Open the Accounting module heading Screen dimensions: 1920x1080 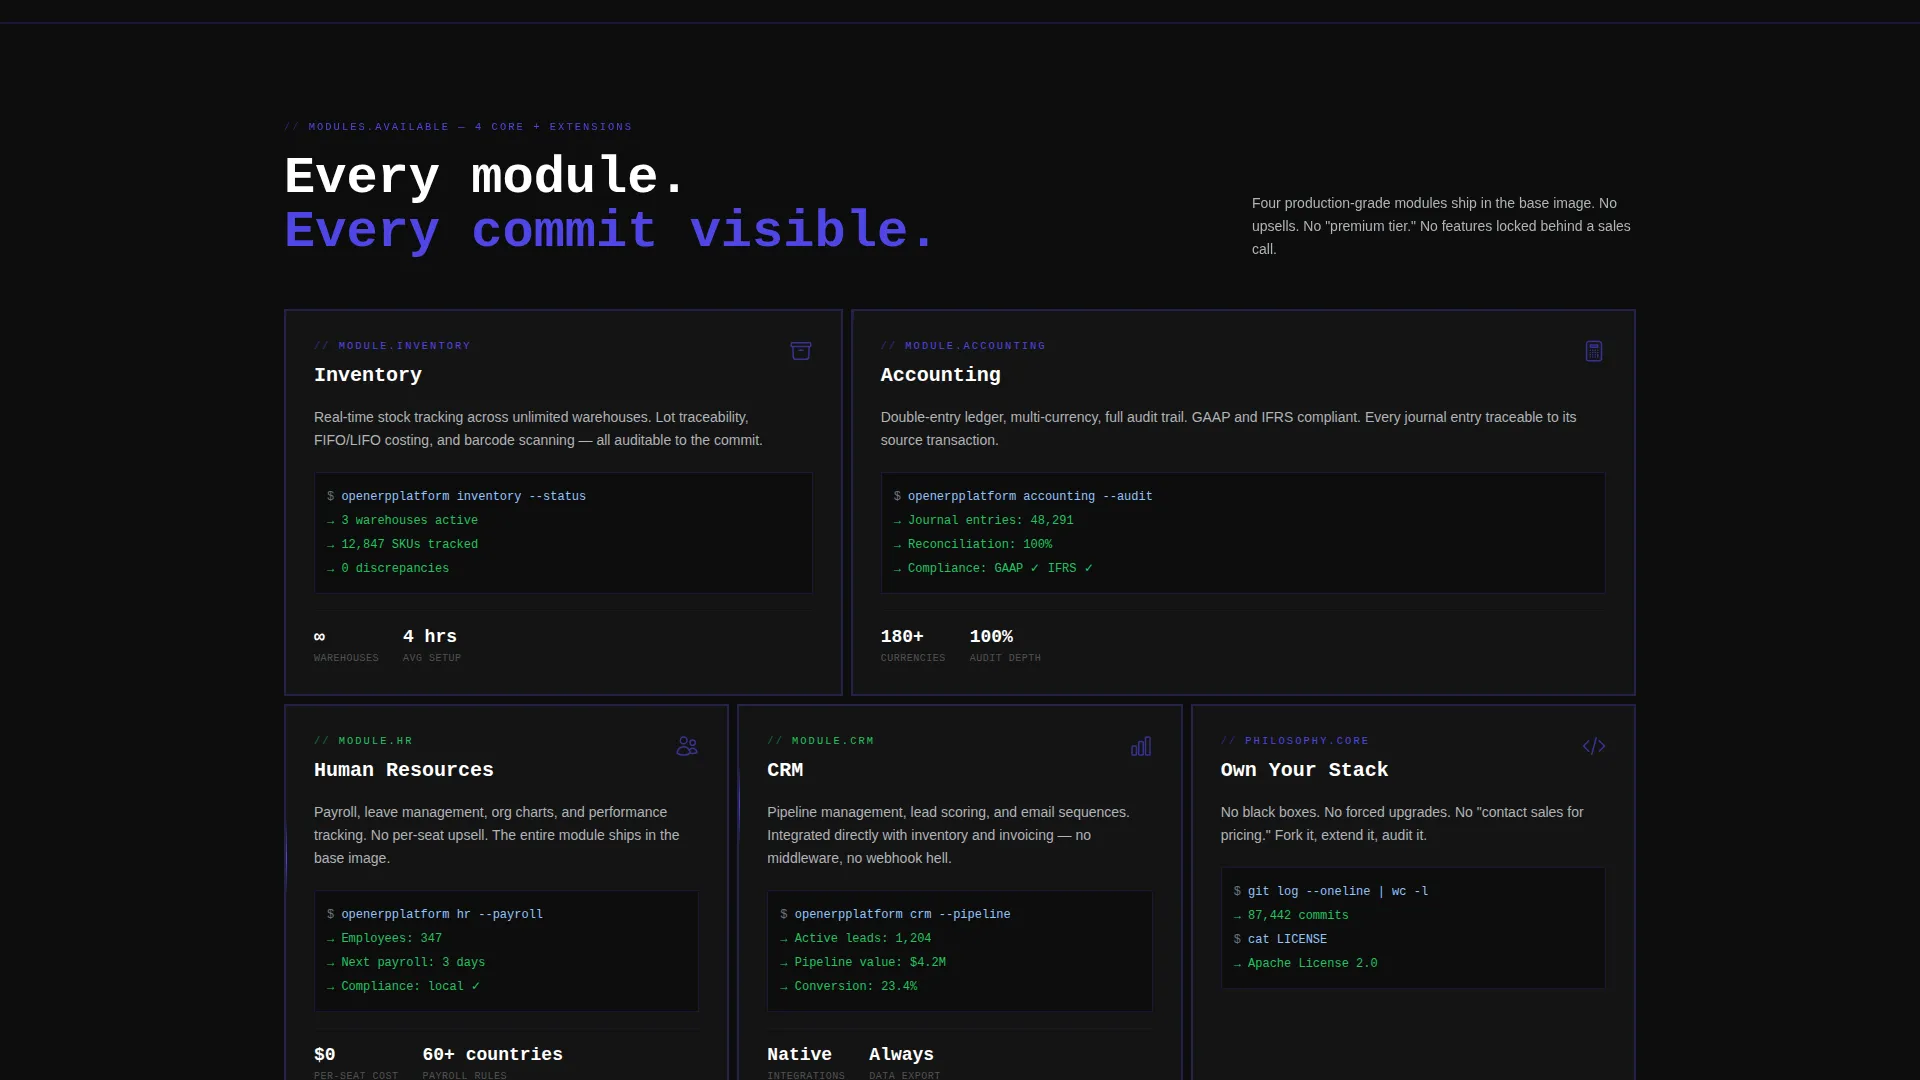tap(940, 375)
